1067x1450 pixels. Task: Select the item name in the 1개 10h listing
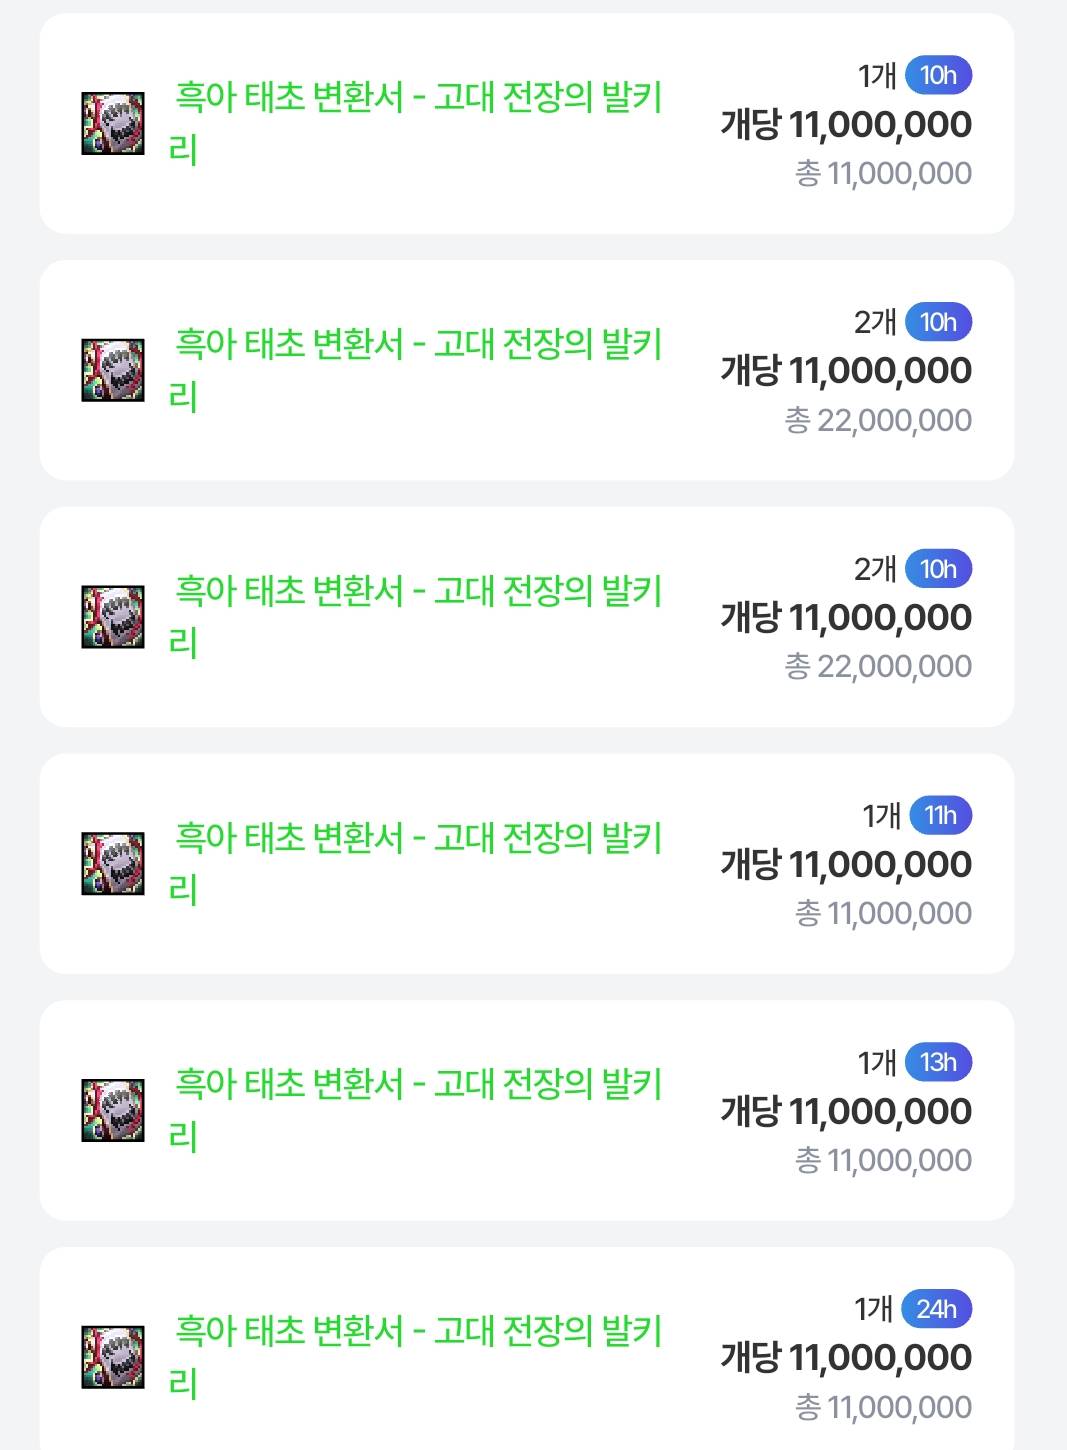coord(417,98)
